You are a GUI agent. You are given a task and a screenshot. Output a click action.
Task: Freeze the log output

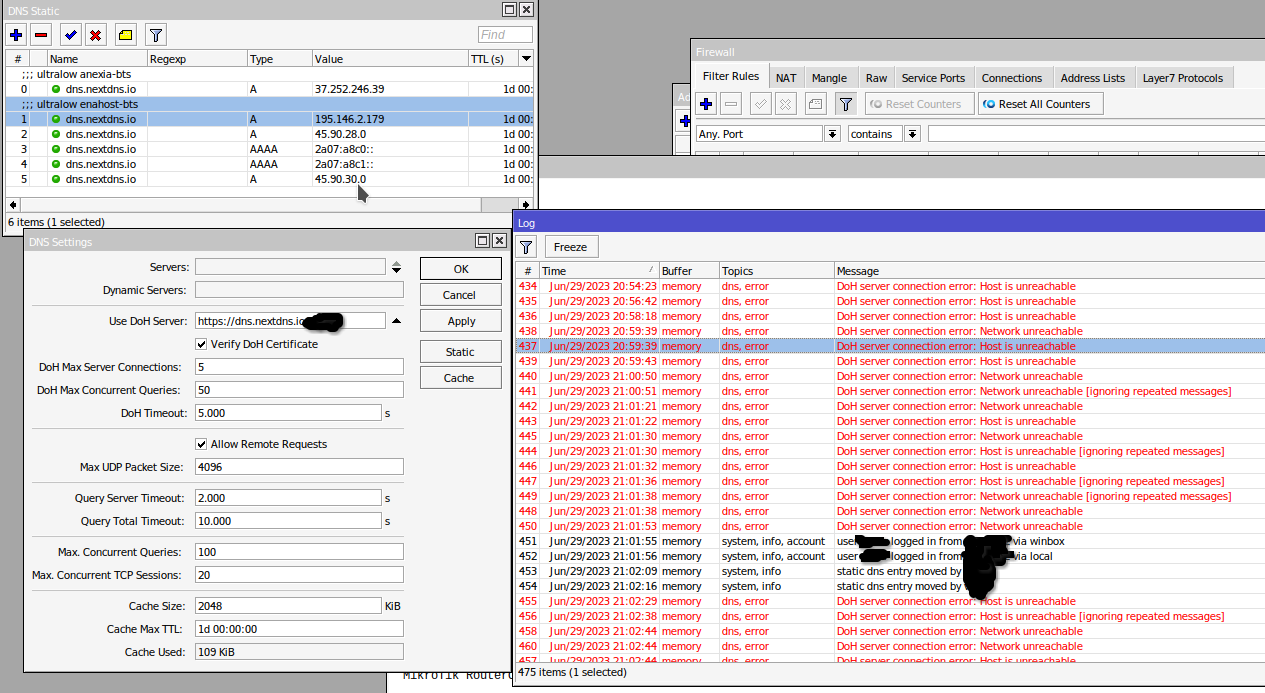(570, 246)
